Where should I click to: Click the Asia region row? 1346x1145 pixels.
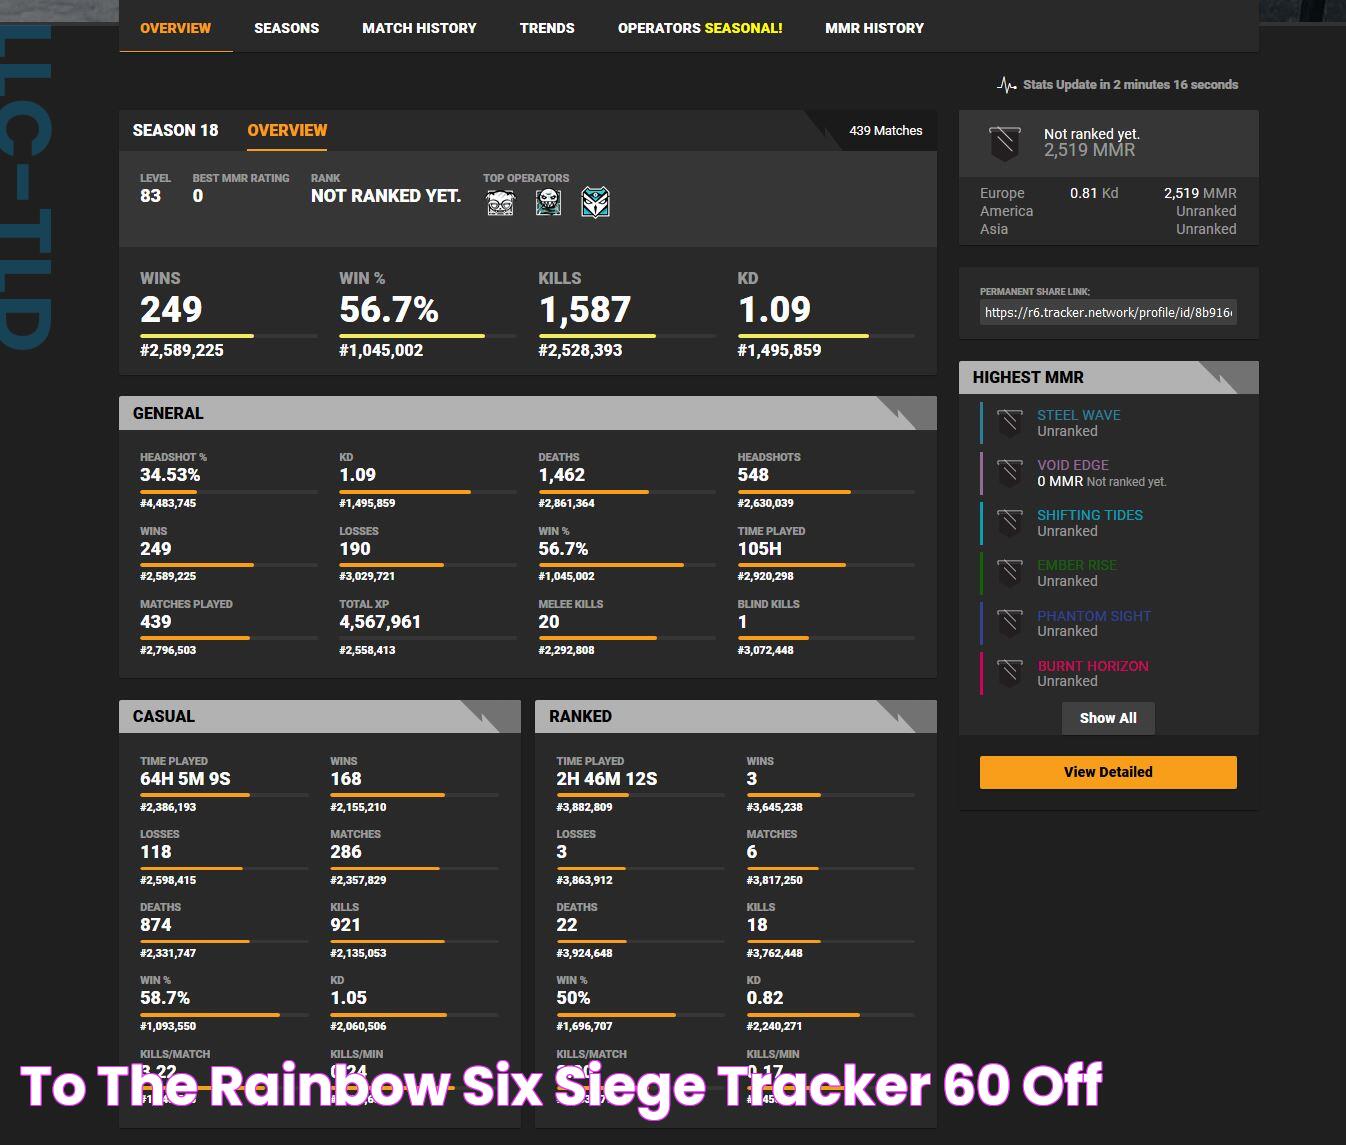[x=1108, y=229]
